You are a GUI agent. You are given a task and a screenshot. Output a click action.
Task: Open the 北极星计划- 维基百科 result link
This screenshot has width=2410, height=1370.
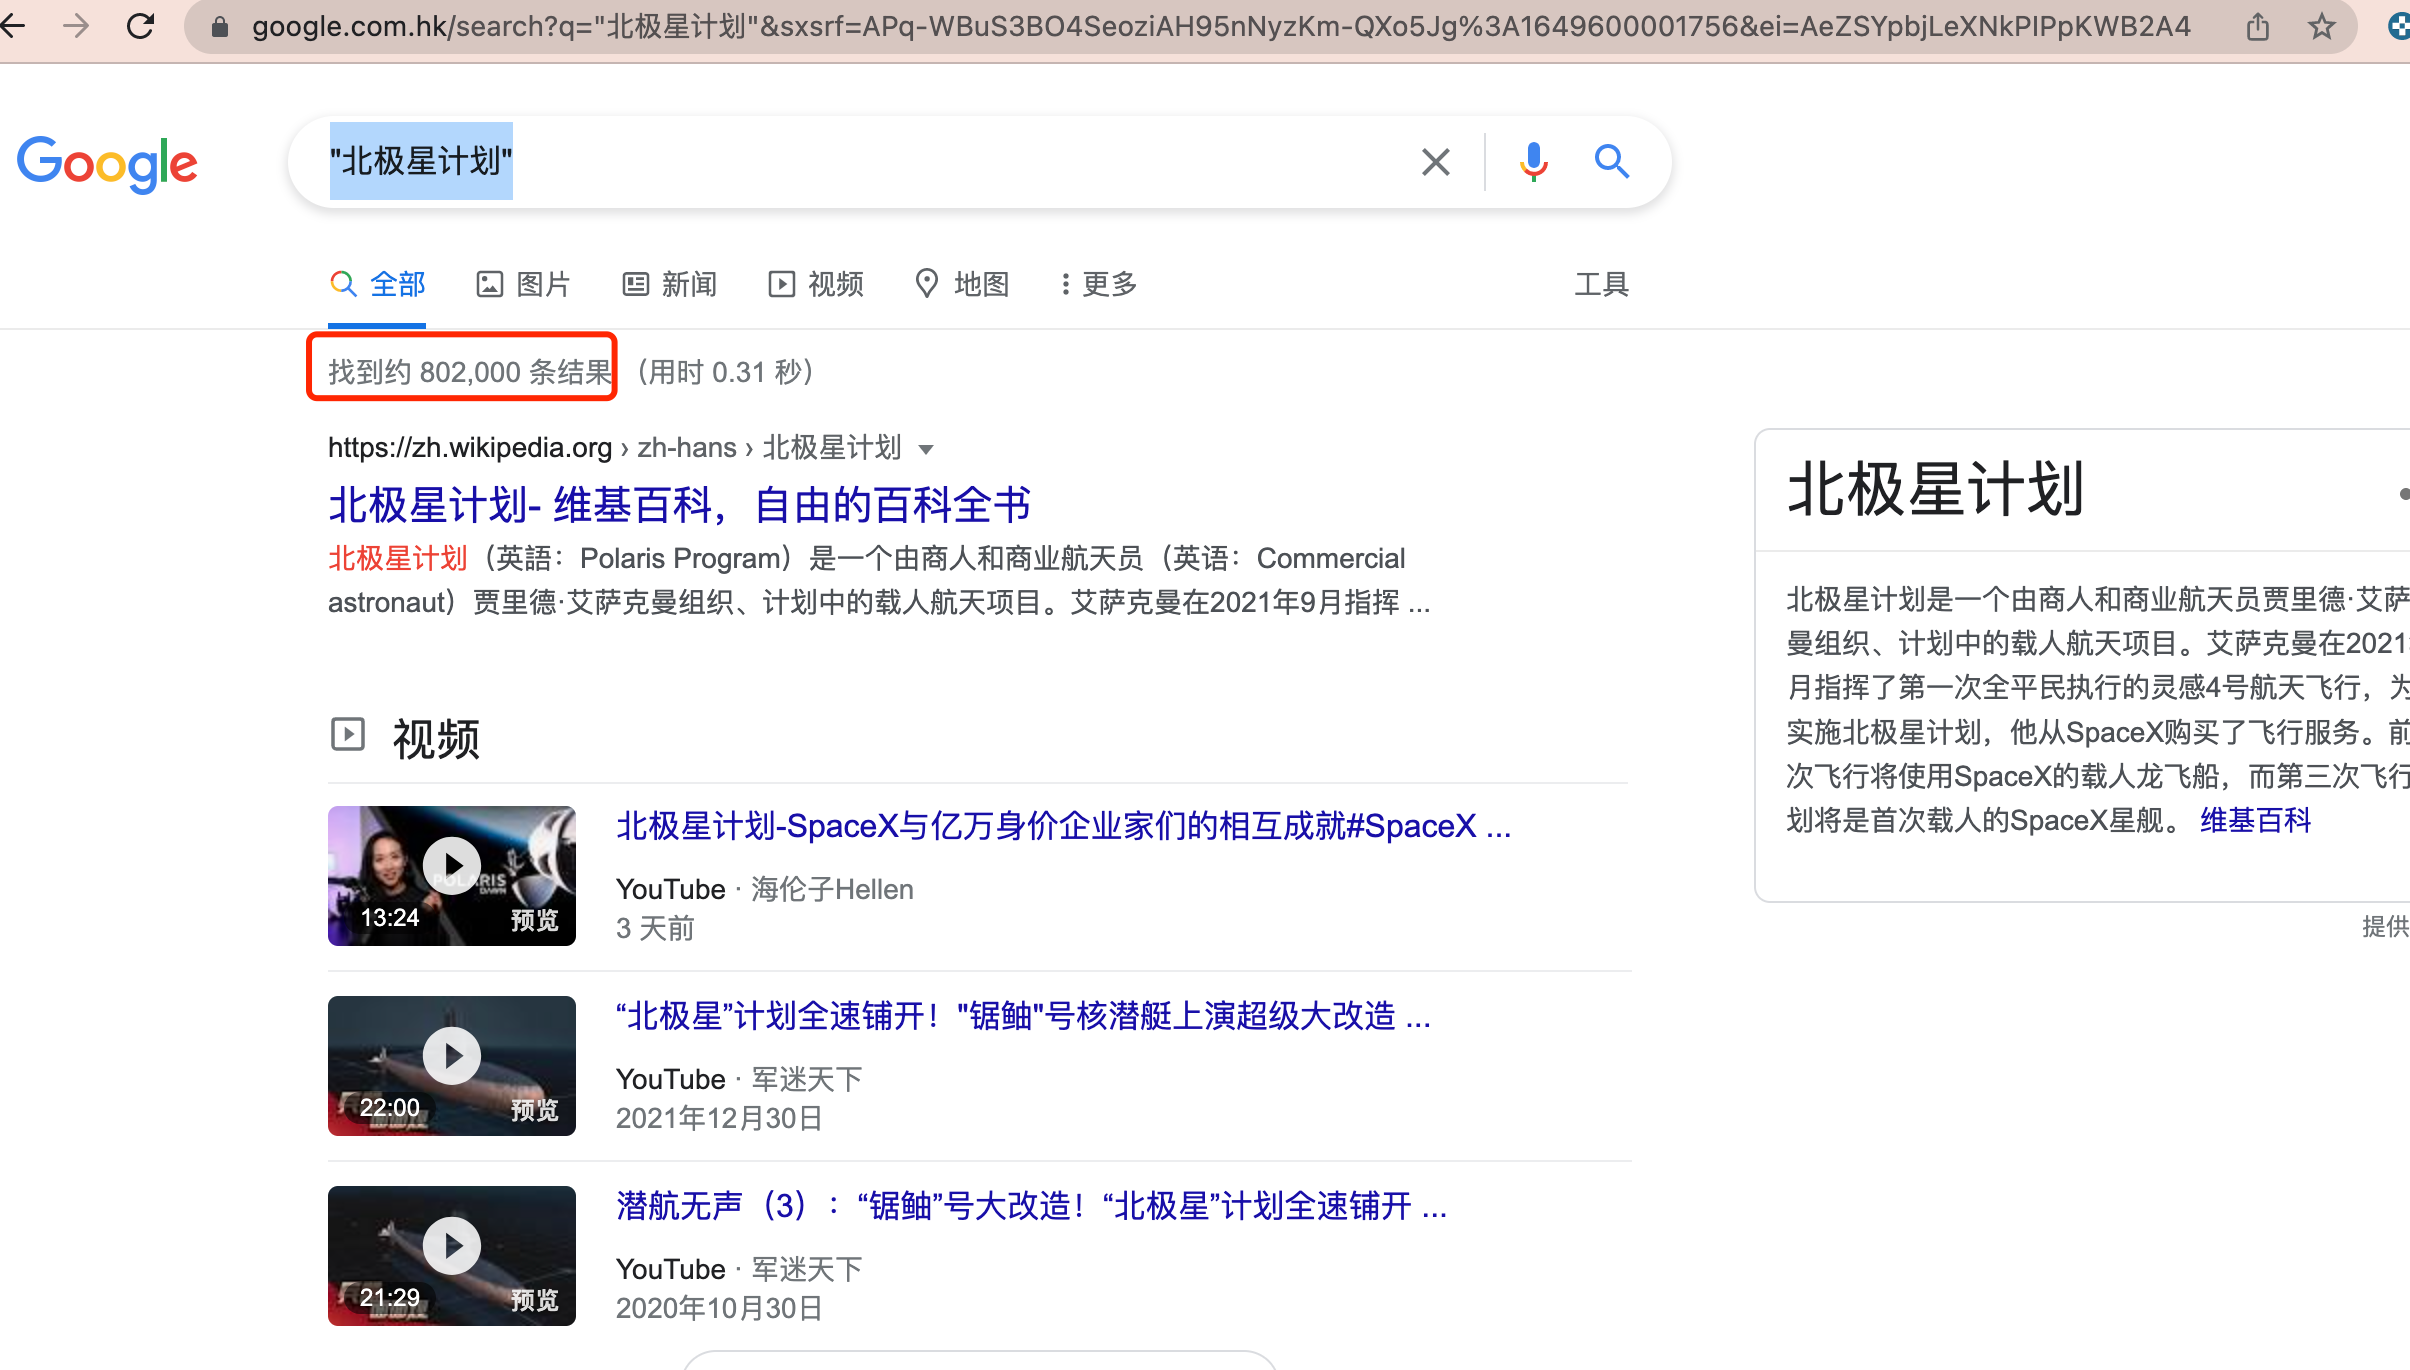(x=679, y=505)
